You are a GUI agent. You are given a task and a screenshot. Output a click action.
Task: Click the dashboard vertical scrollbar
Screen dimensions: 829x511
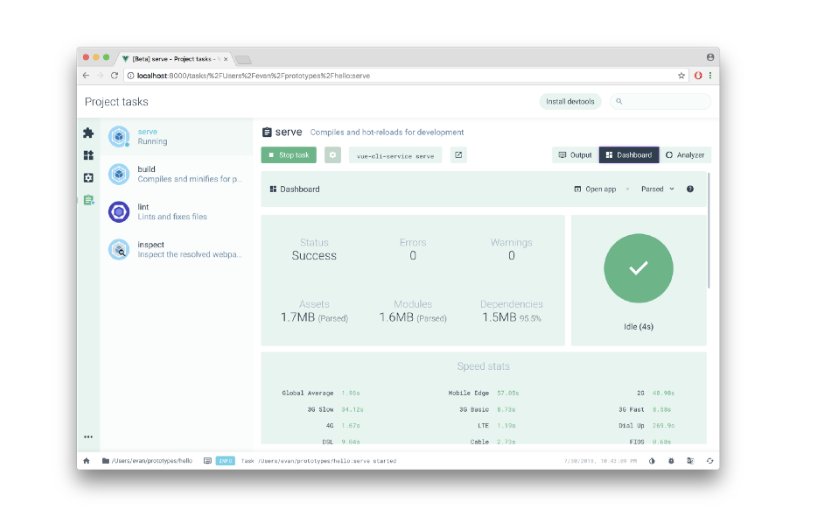[708, 230]
